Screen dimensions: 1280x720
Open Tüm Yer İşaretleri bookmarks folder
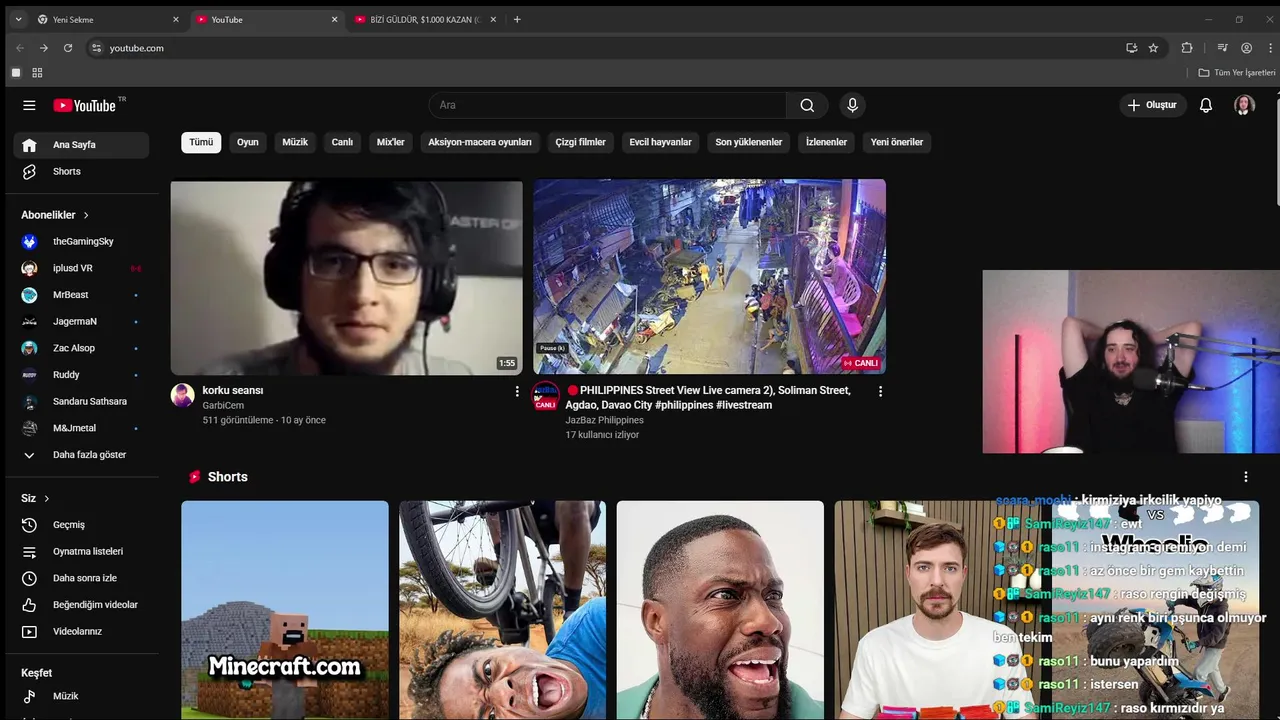(1237, 73)
